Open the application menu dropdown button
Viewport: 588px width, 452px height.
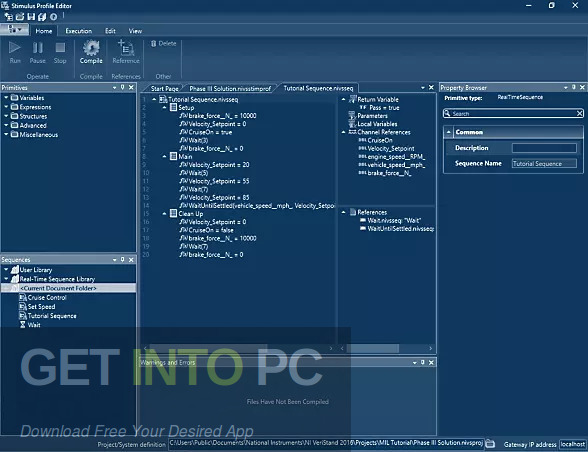(14, 30)
